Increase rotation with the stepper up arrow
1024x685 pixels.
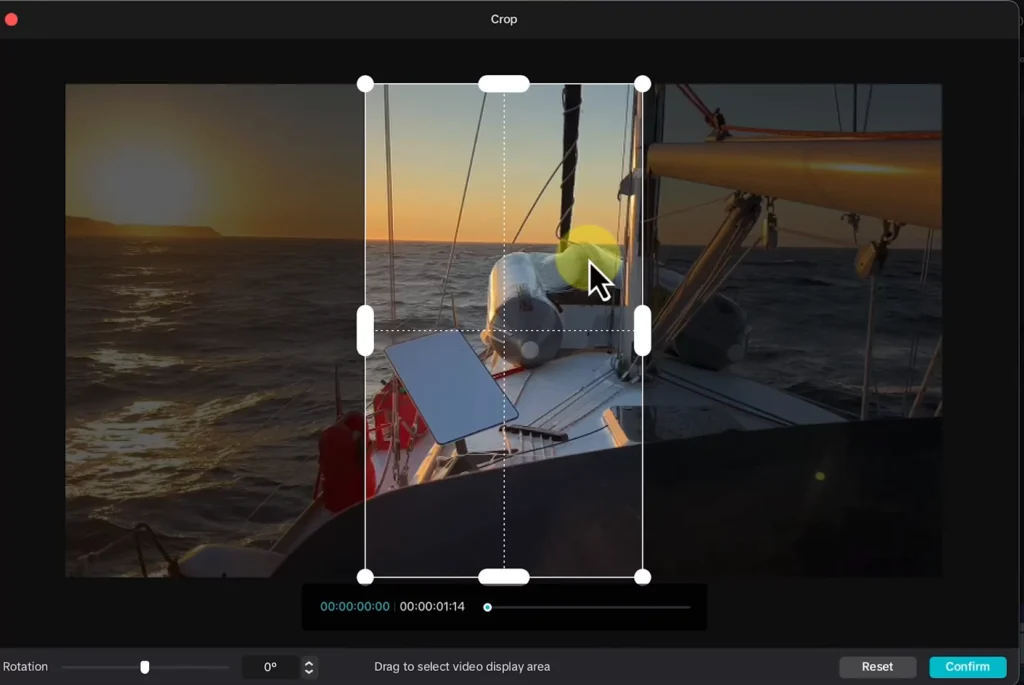(x=309, y=662)
